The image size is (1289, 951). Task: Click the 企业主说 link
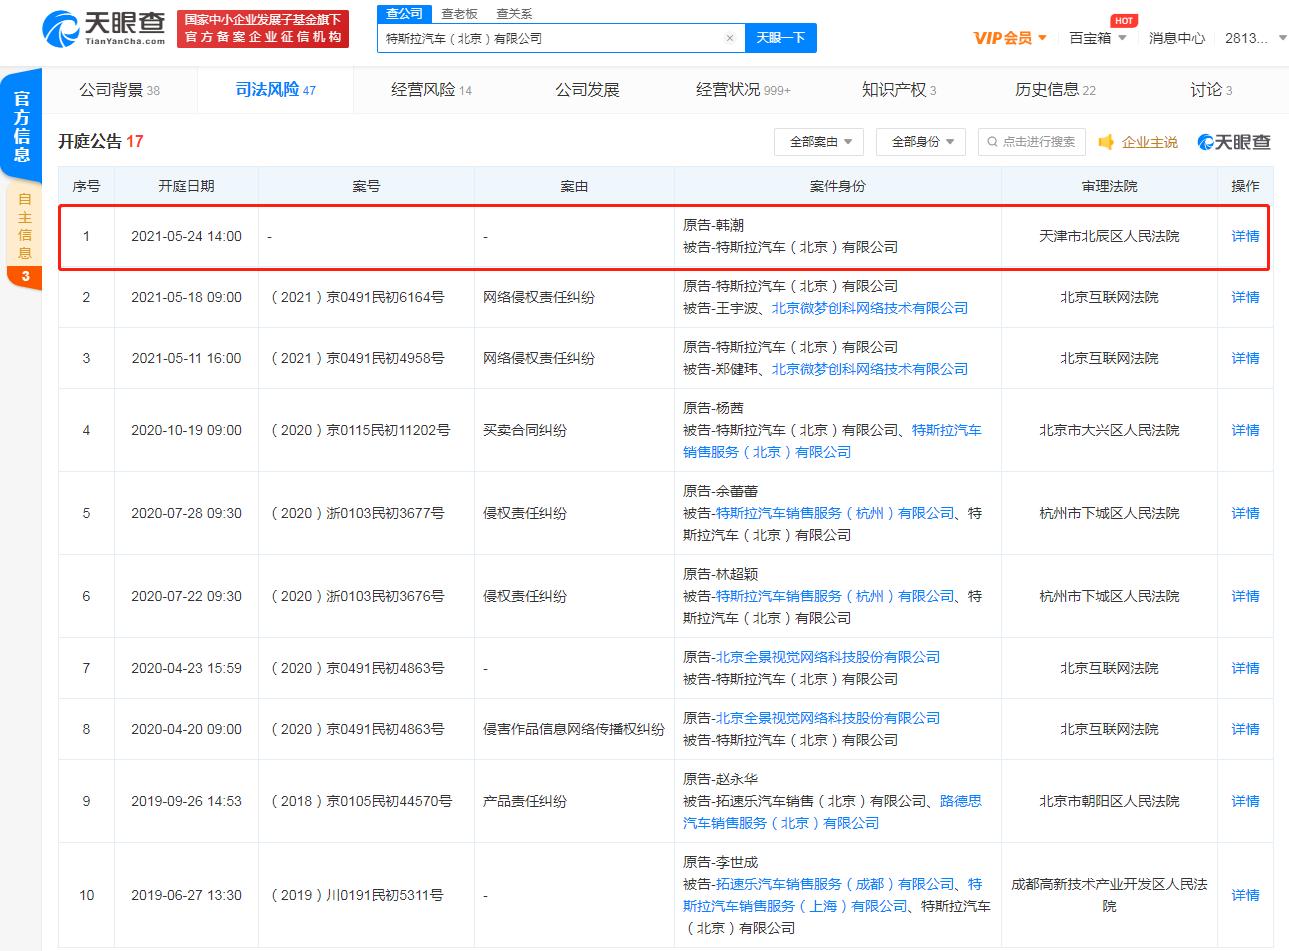(1149, 142)
